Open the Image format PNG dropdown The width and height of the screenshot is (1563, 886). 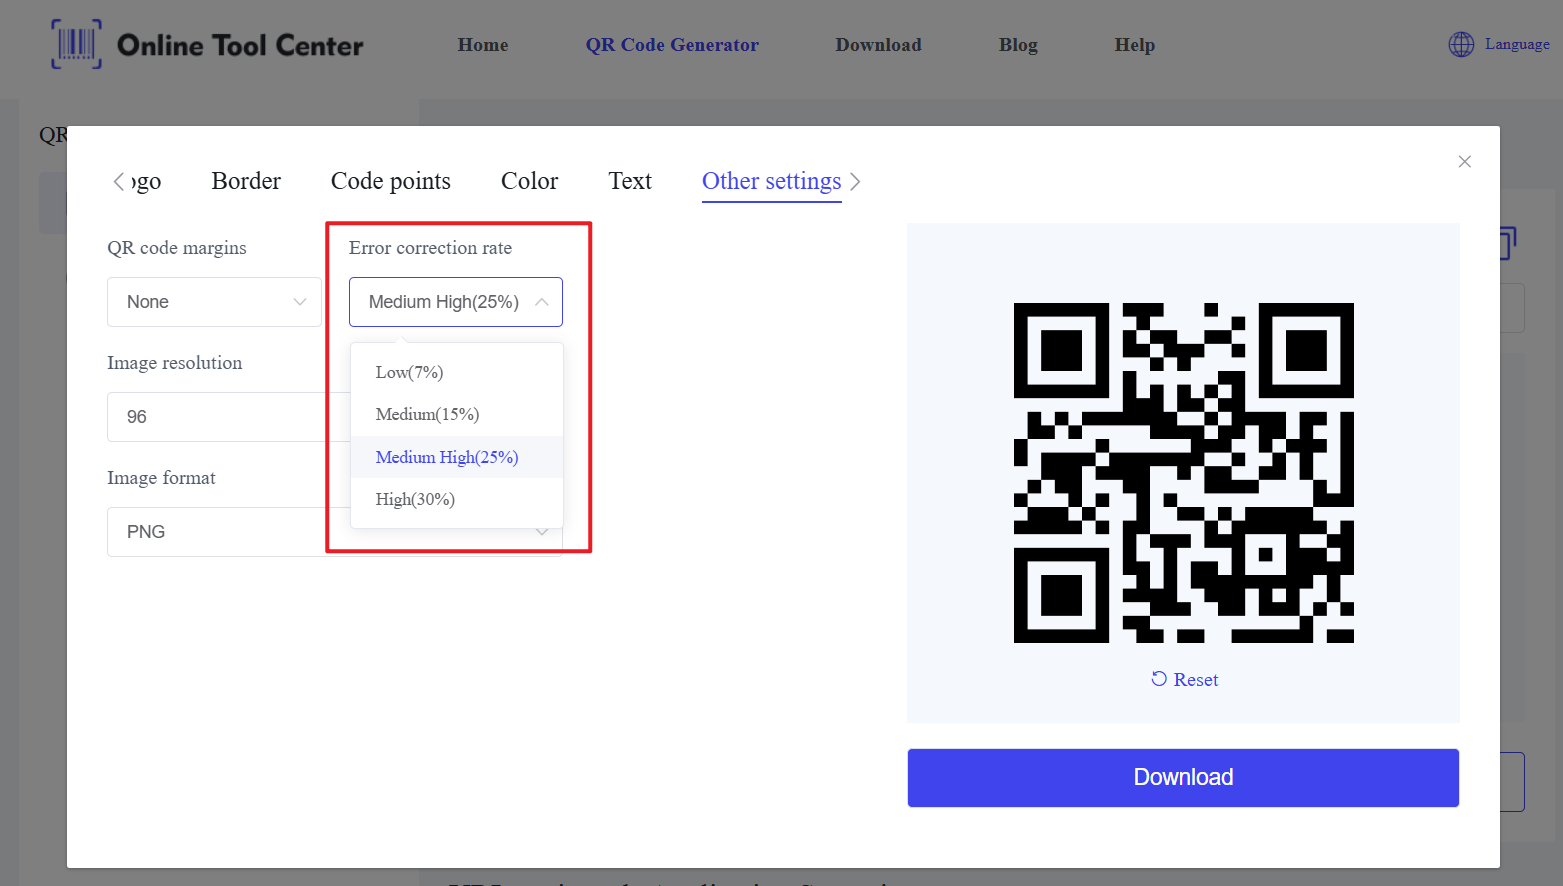point(334,532)
